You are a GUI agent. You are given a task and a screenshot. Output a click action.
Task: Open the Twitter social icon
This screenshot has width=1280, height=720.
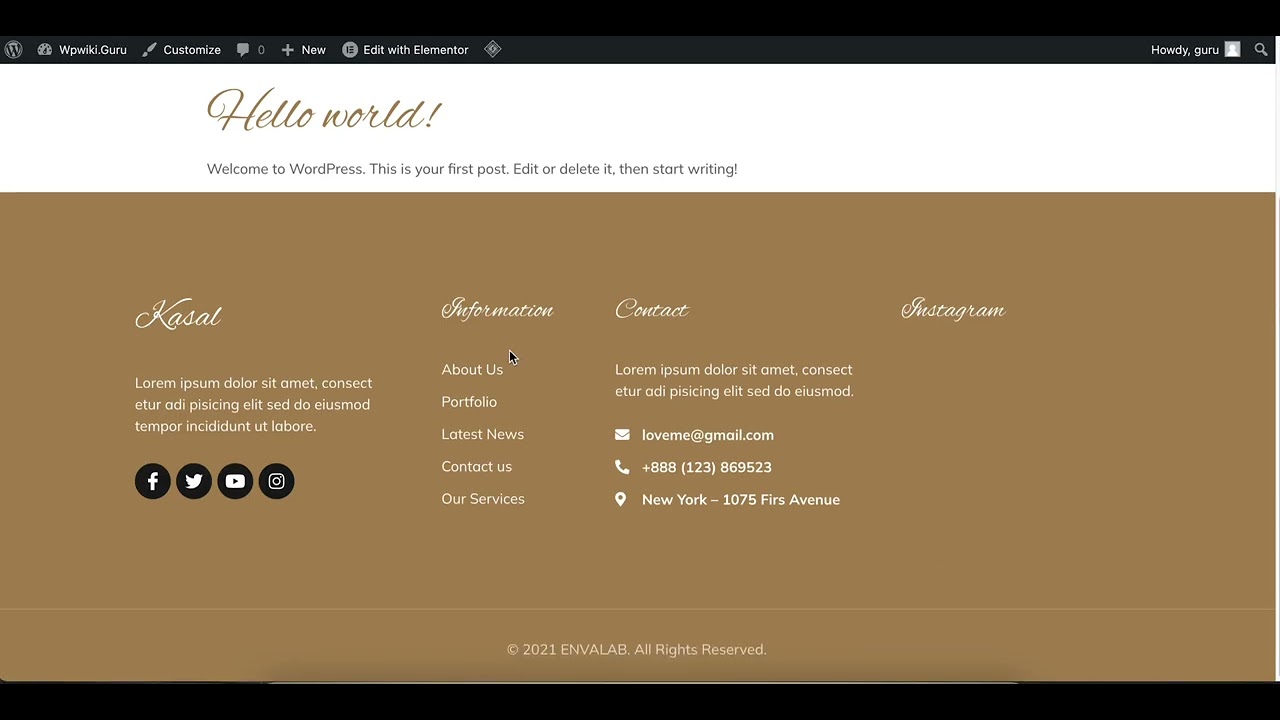pos(194,481)
